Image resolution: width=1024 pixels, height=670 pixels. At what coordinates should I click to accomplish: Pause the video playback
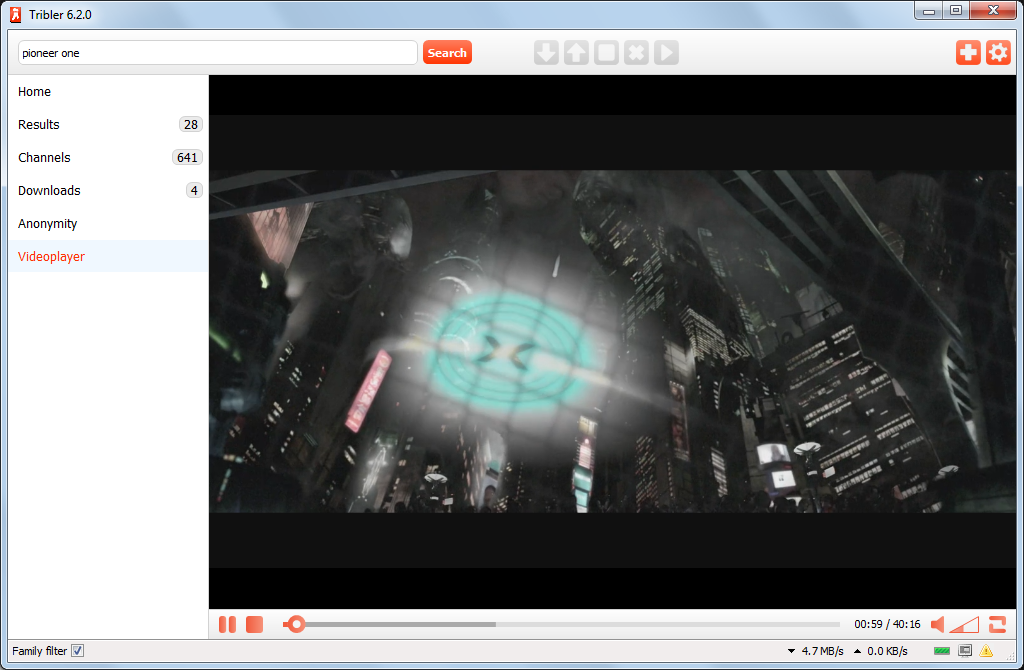[x=227, y=624]
